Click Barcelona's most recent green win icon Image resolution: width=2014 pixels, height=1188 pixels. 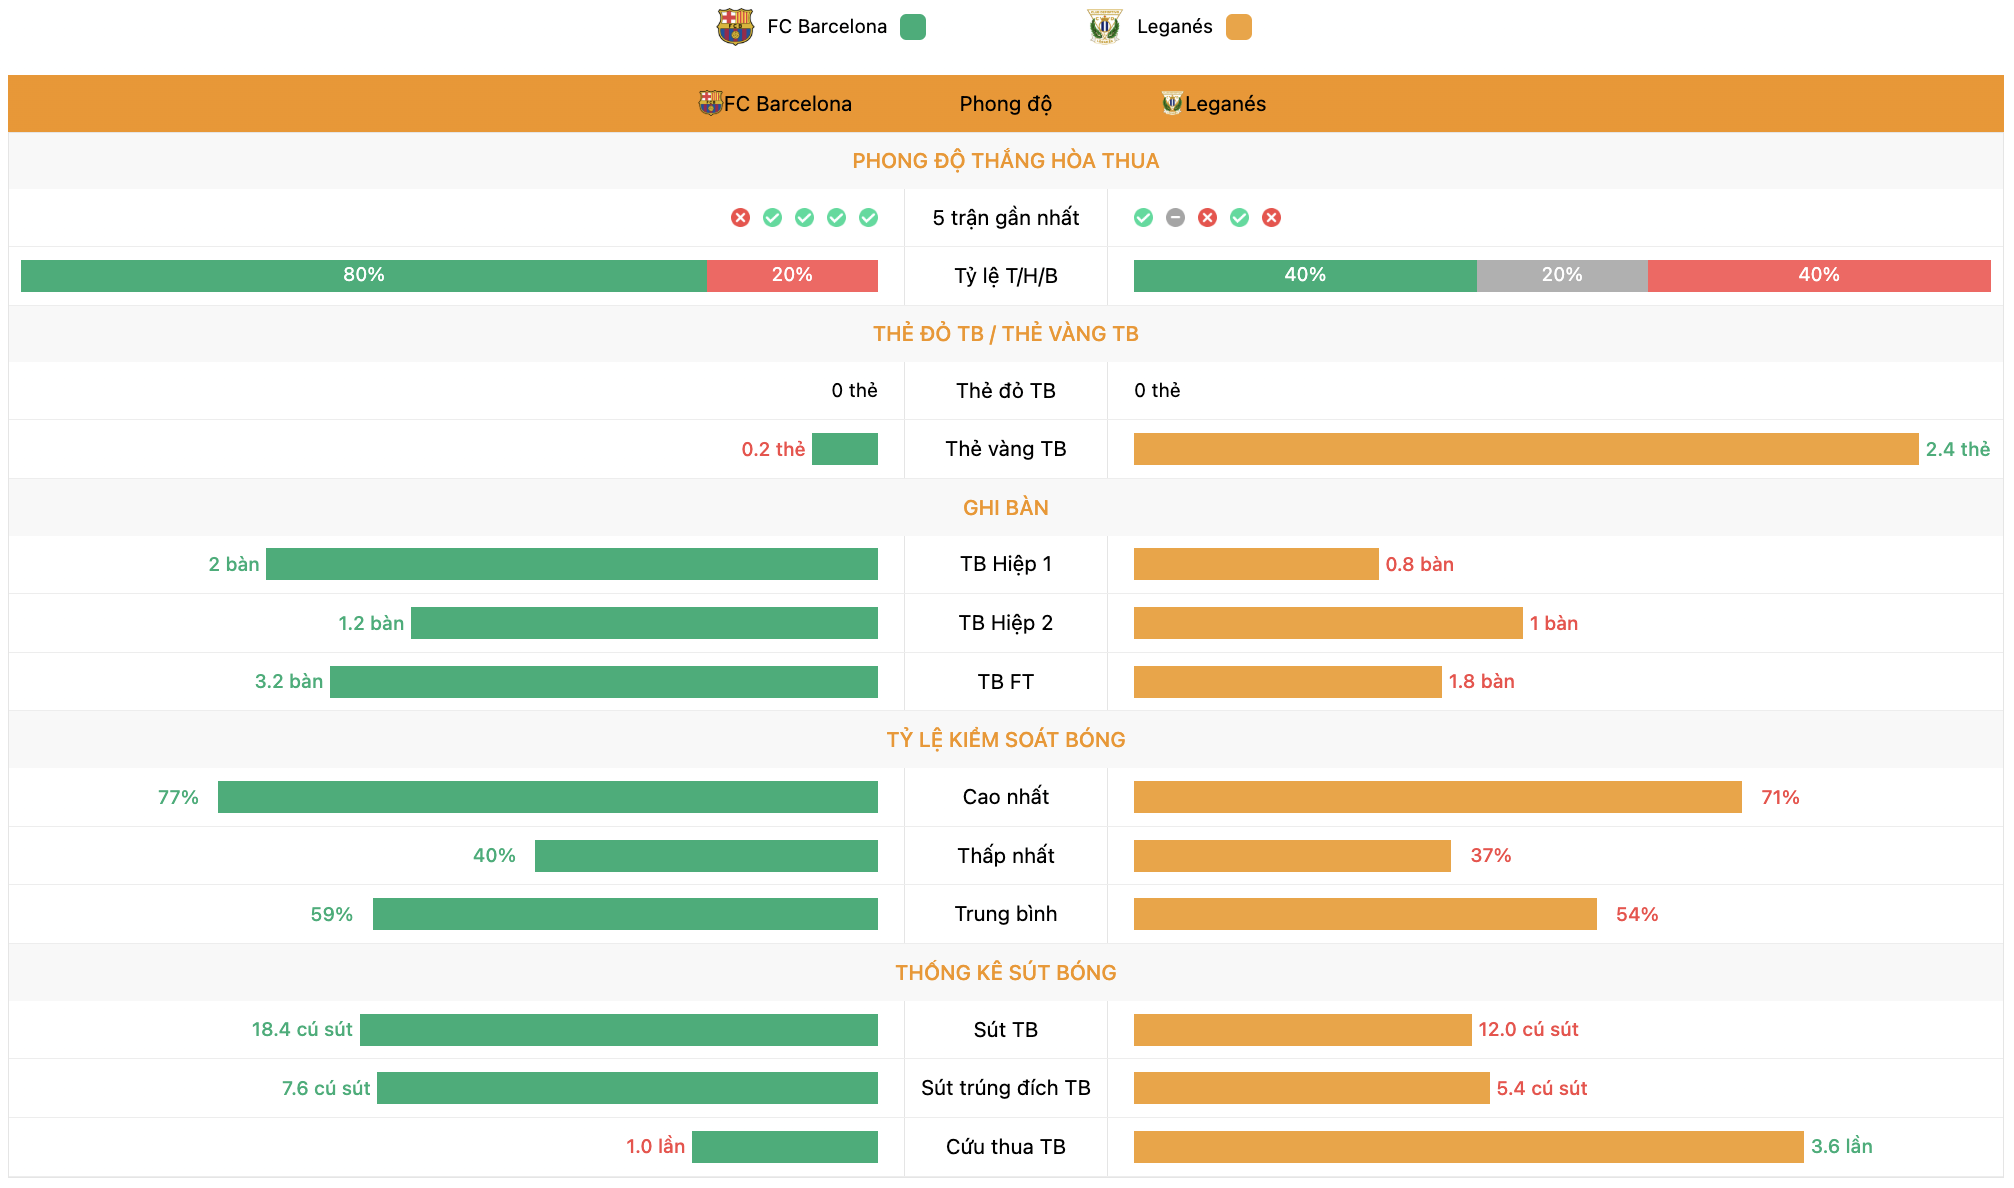click(x=869, y=218)
